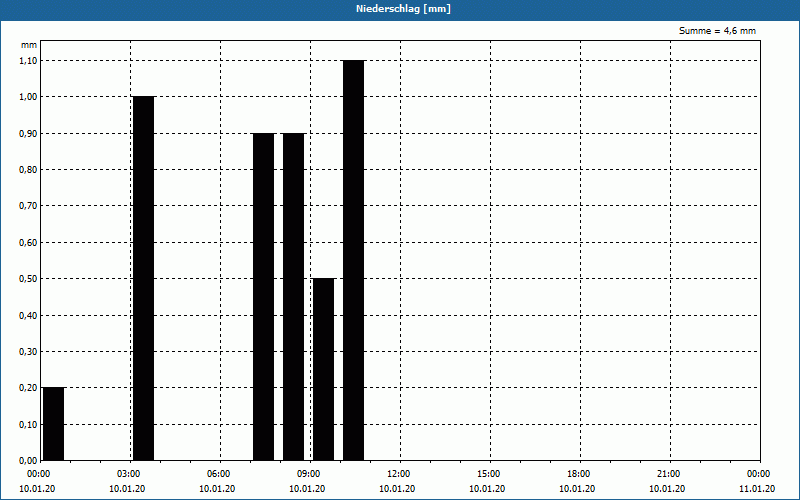The height and width of the screenshot is (500, 800).
Task: Click the 10.01.20 date under 09:00
Action: coord(307,489)
